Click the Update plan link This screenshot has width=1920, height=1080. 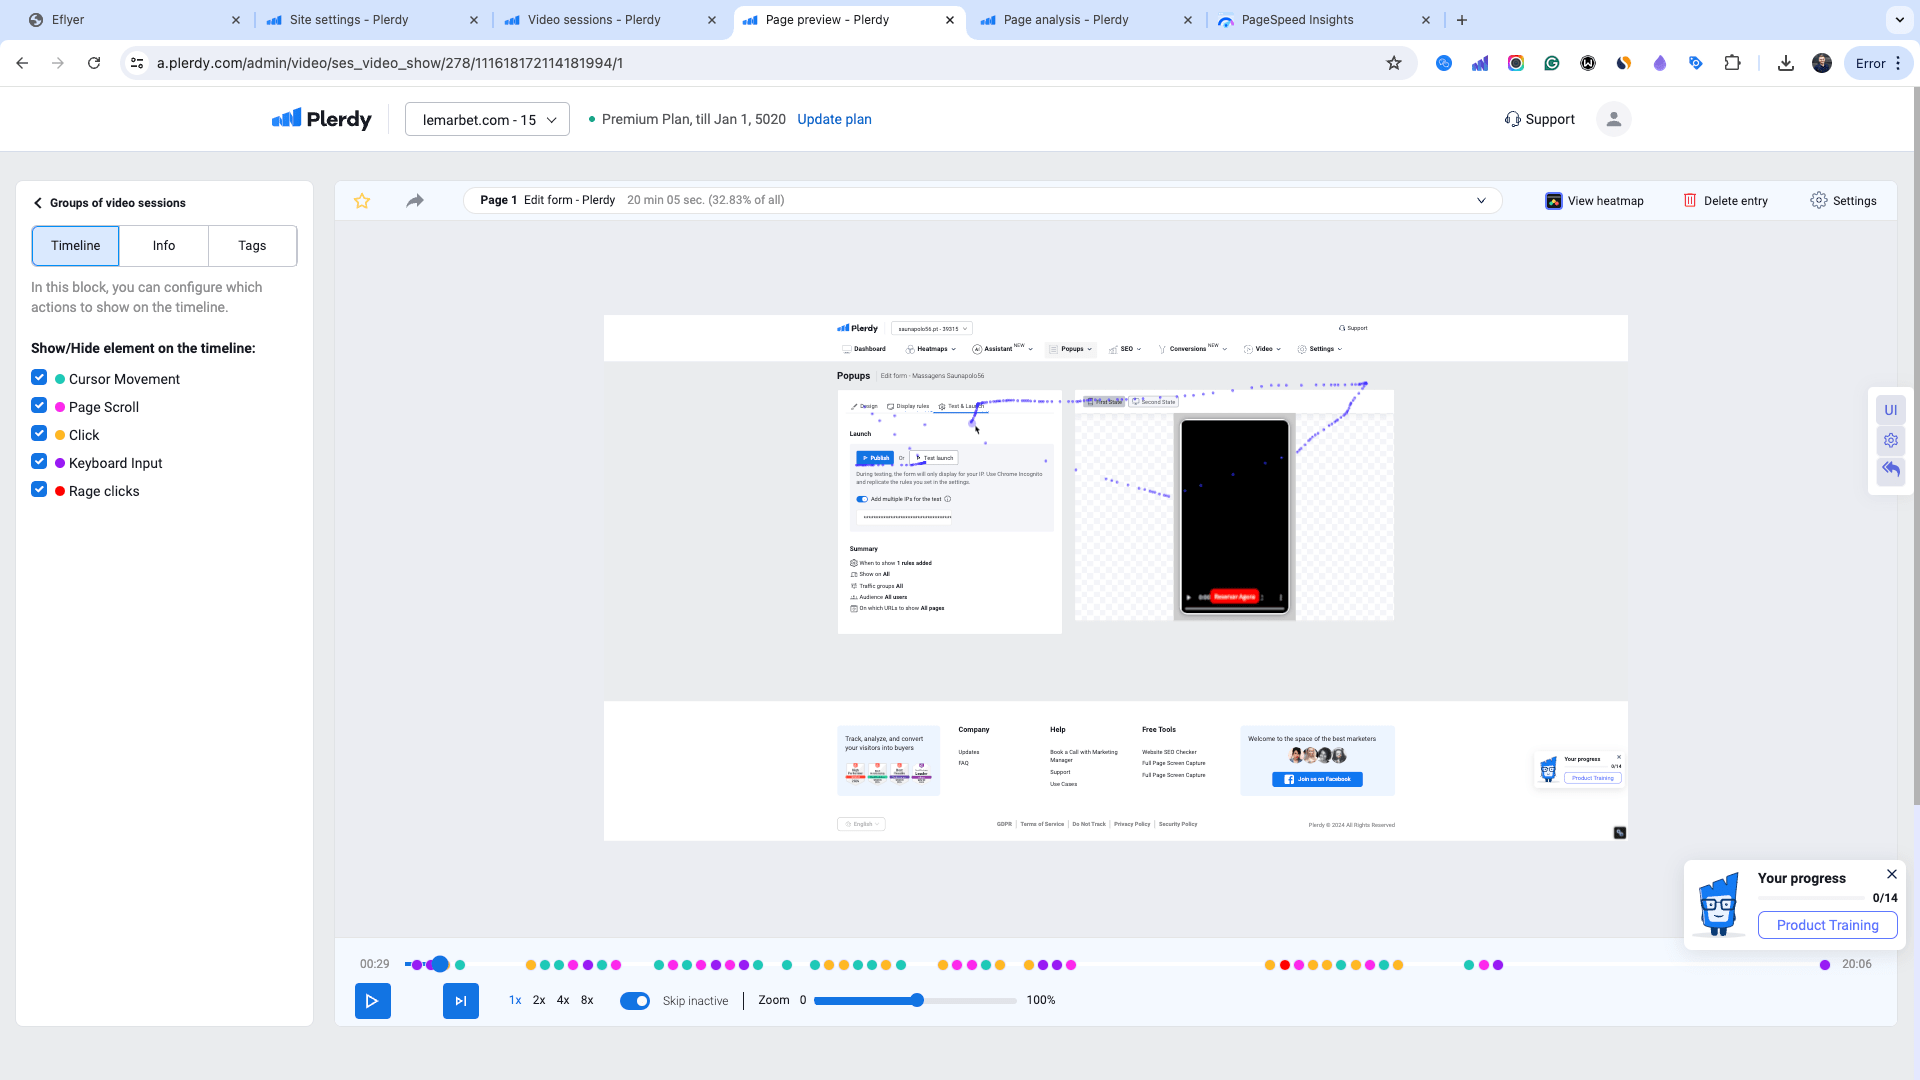pyautogui.click(x=835, y=119)
